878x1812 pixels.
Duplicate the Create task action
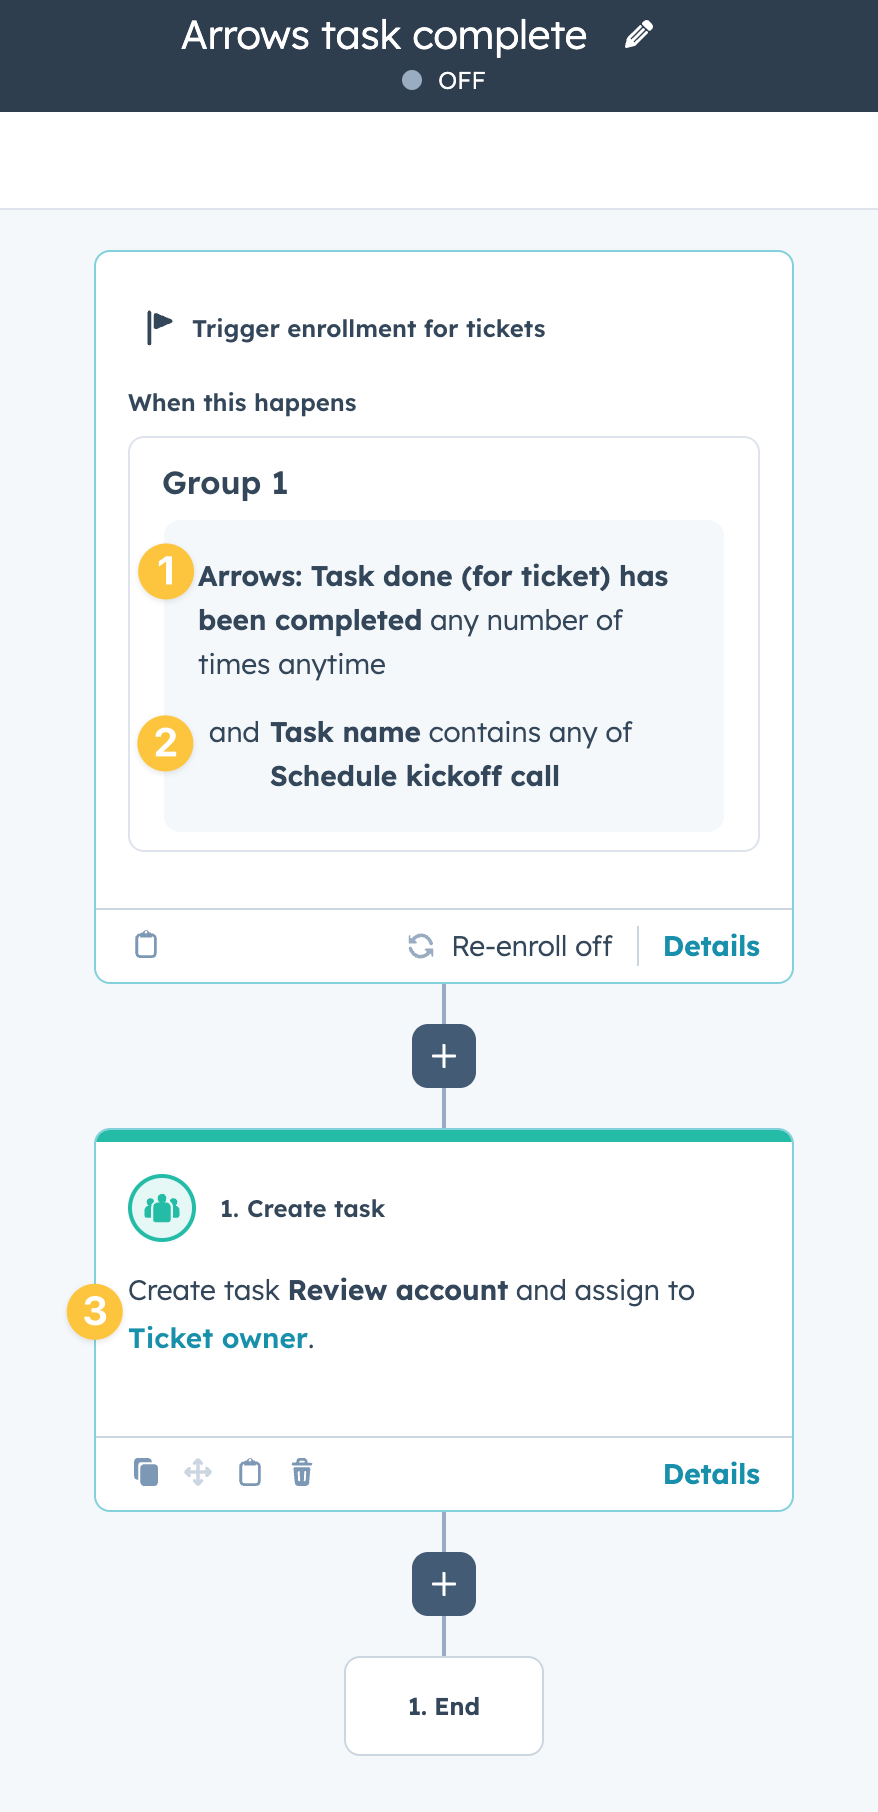(x=146, y=1472)
